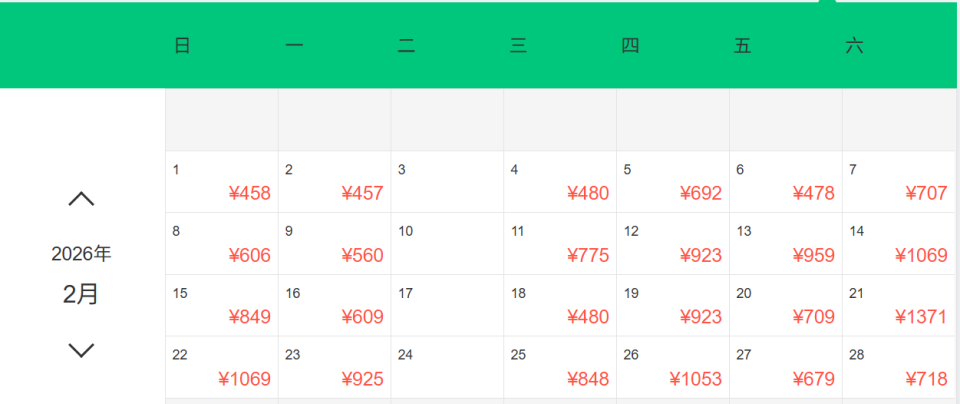Select February 1 priced ¥458
Screen dimensions: 960x404
tap(221, 182)
